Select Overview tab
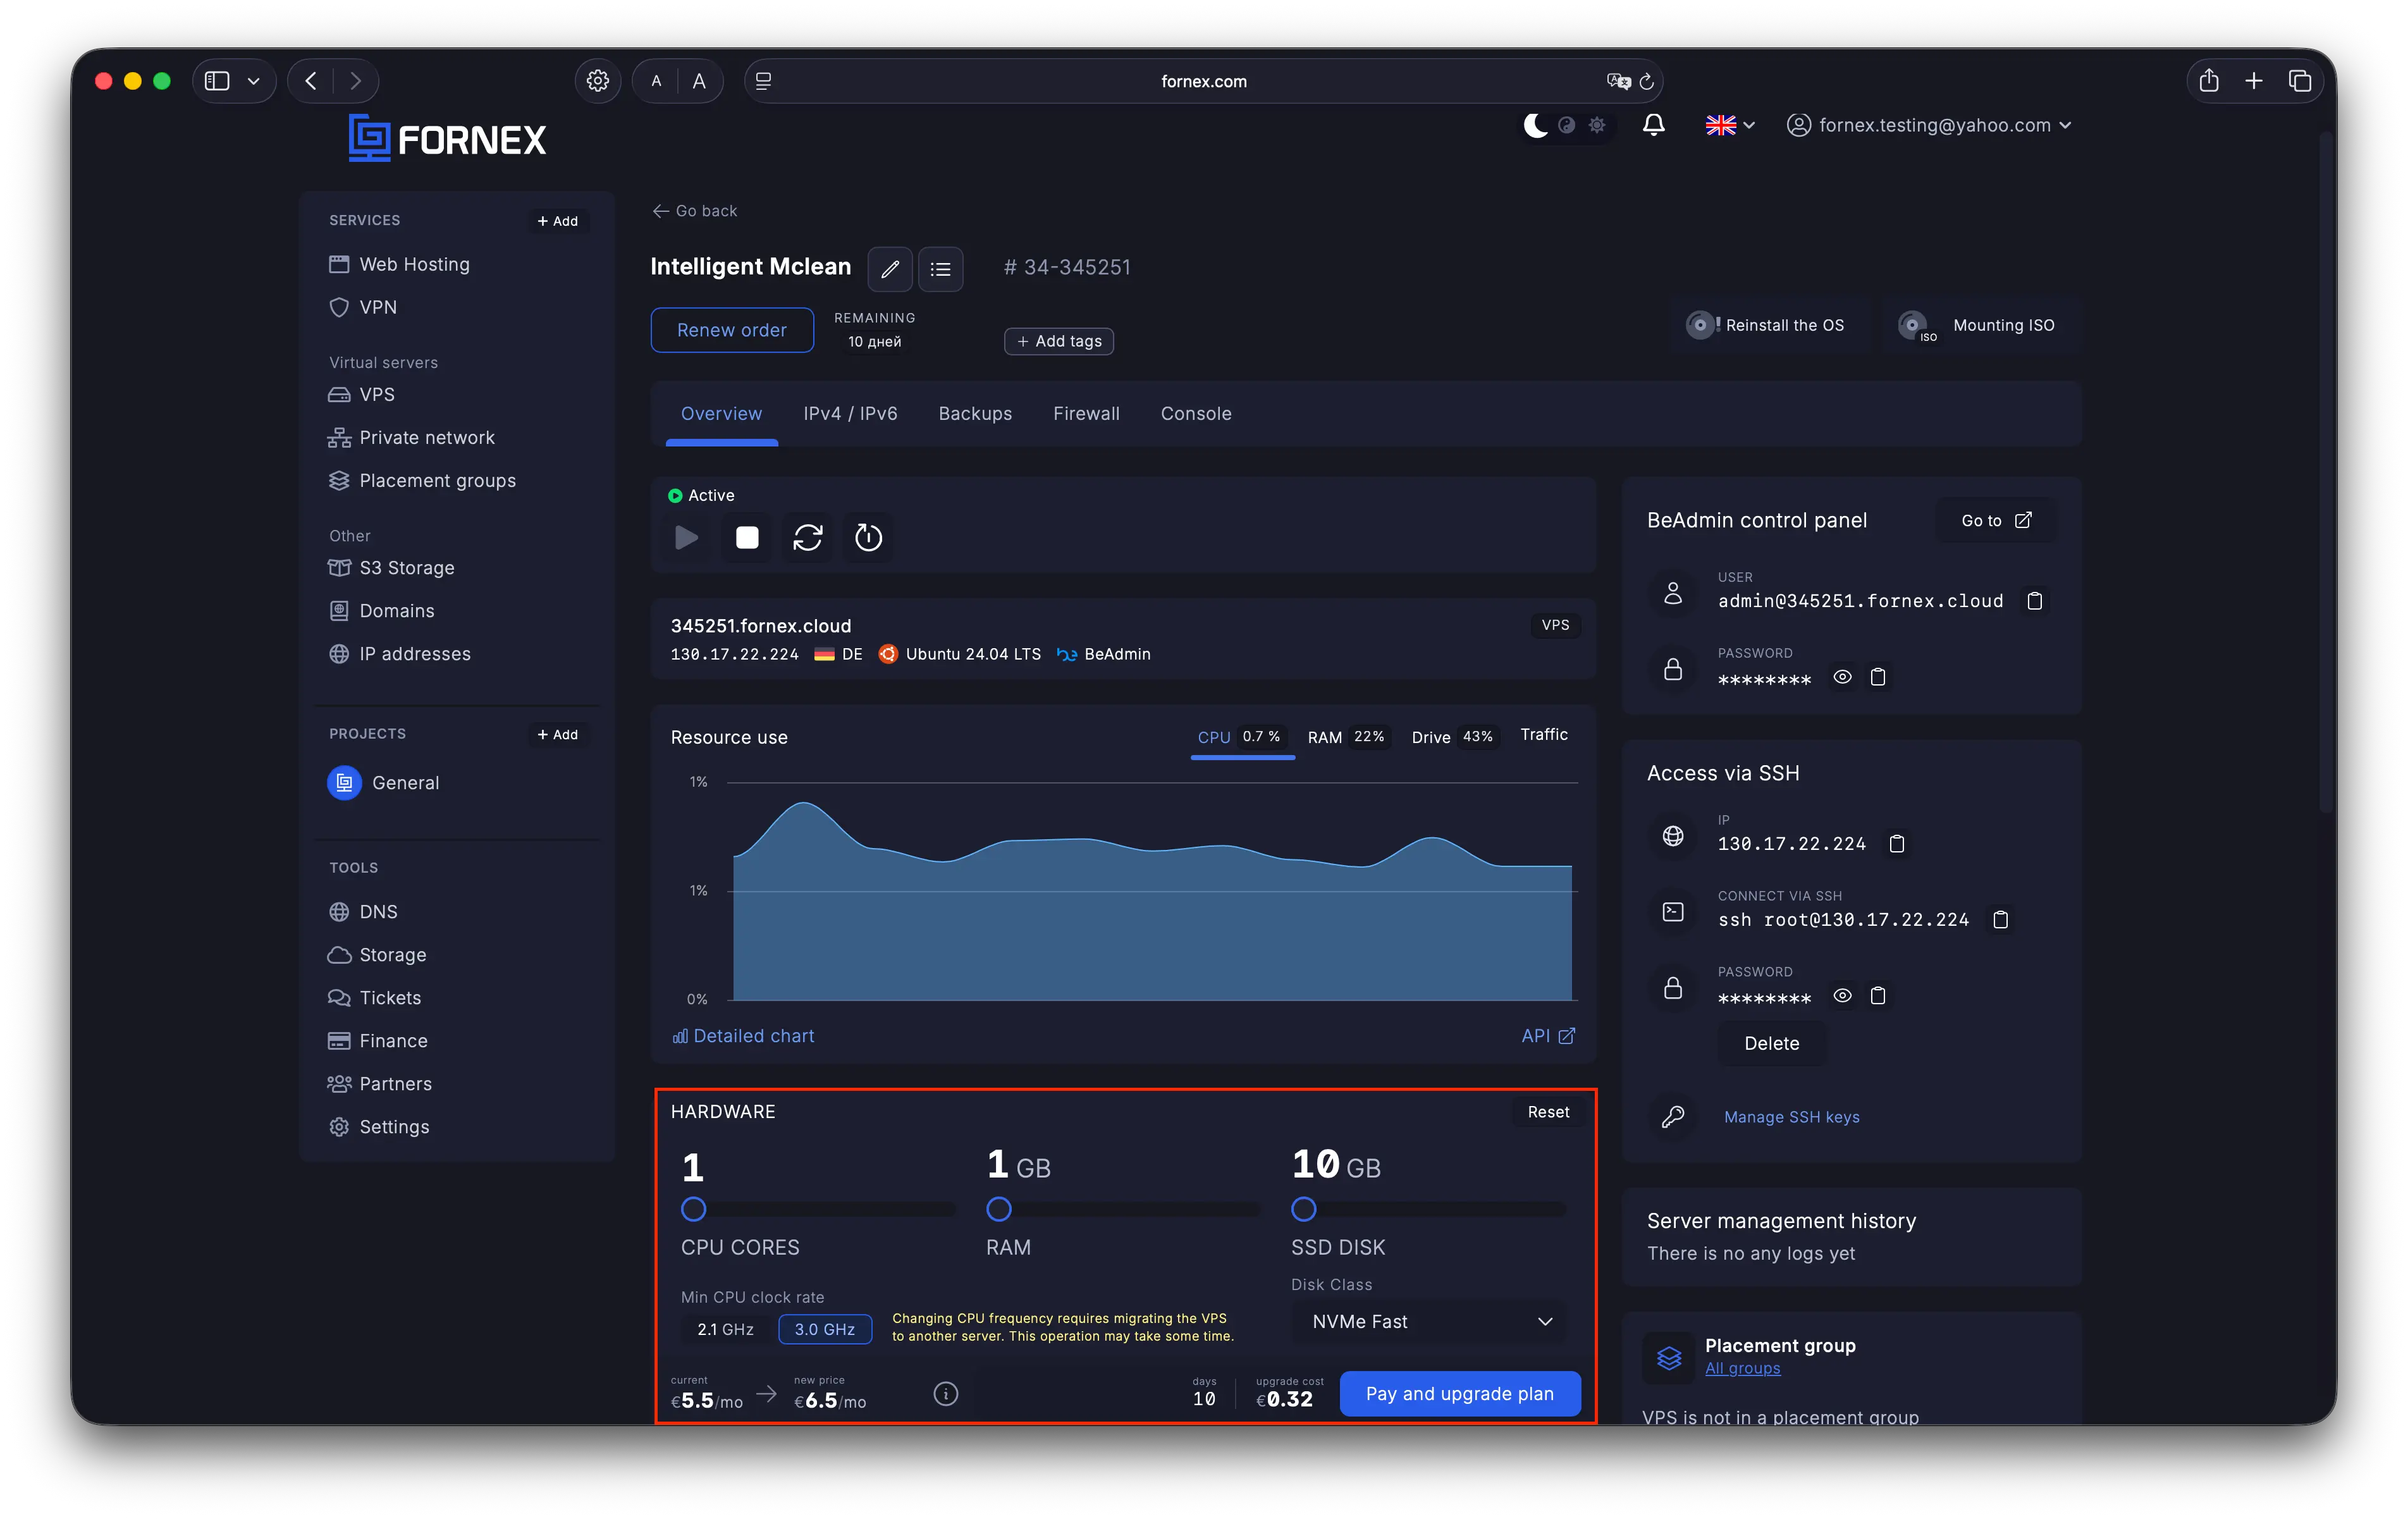The width and height of the screenshot is (2408, 1519). (721, 413)
